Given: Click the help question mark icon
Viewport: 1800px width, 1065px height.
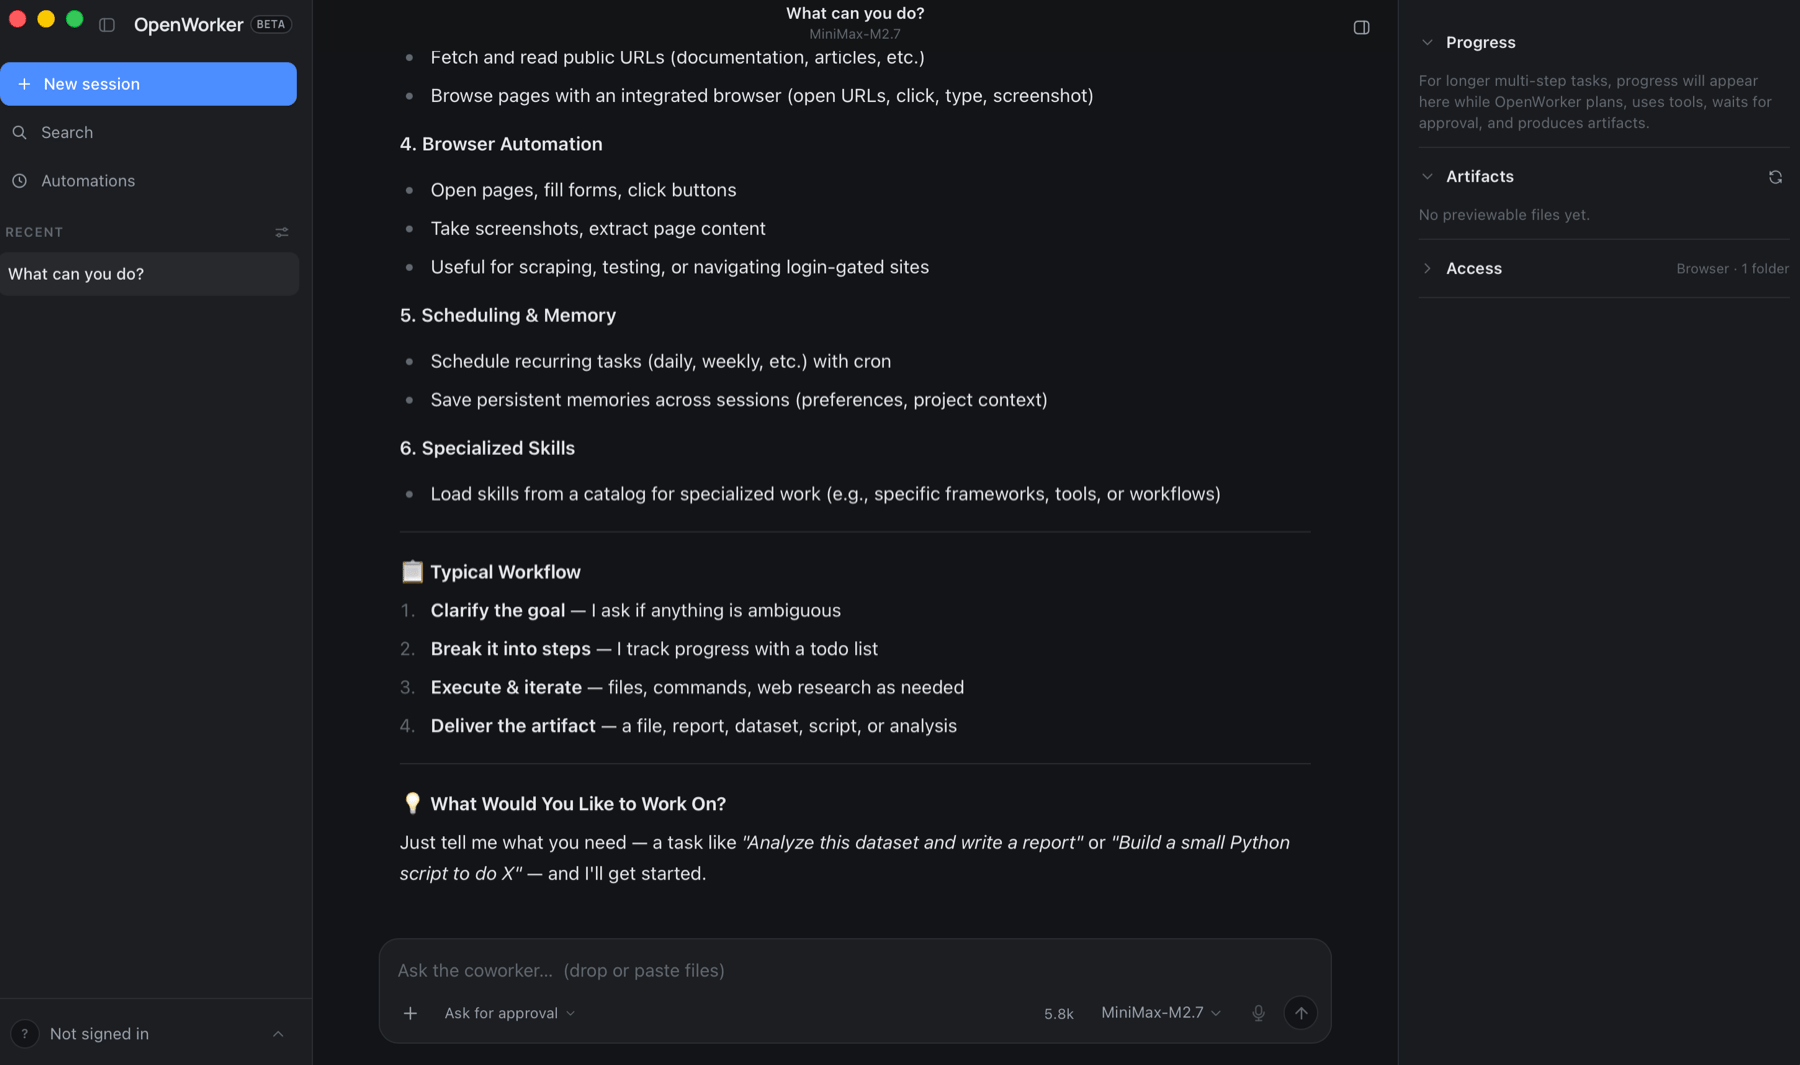Looking at the screenshot, I should coord(24,1033).
